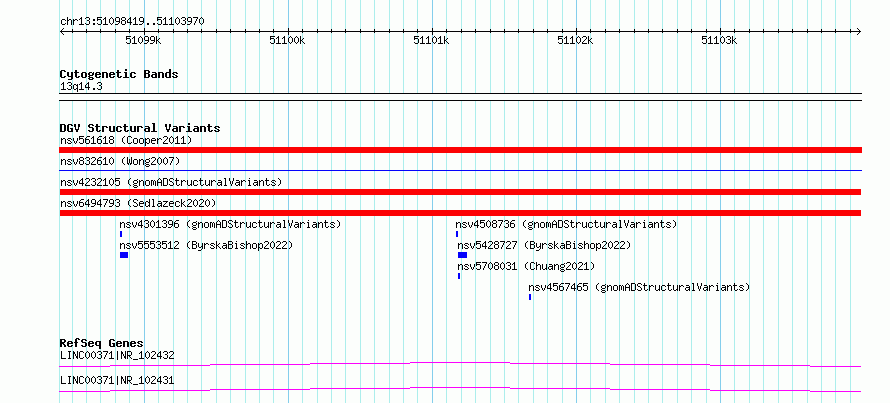Click the blue marker under nsv4508736
890x403 pixels.
457,234
